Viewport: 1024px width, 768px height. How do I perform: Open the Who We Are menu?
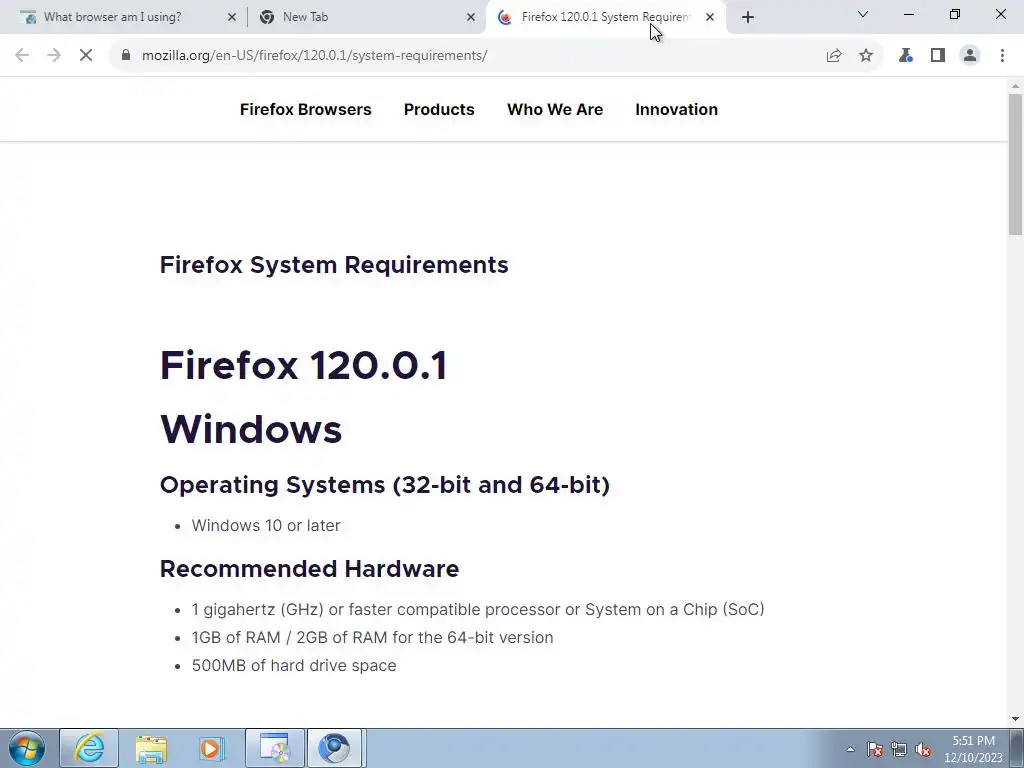pyautogui.click(x=555, y=110)
